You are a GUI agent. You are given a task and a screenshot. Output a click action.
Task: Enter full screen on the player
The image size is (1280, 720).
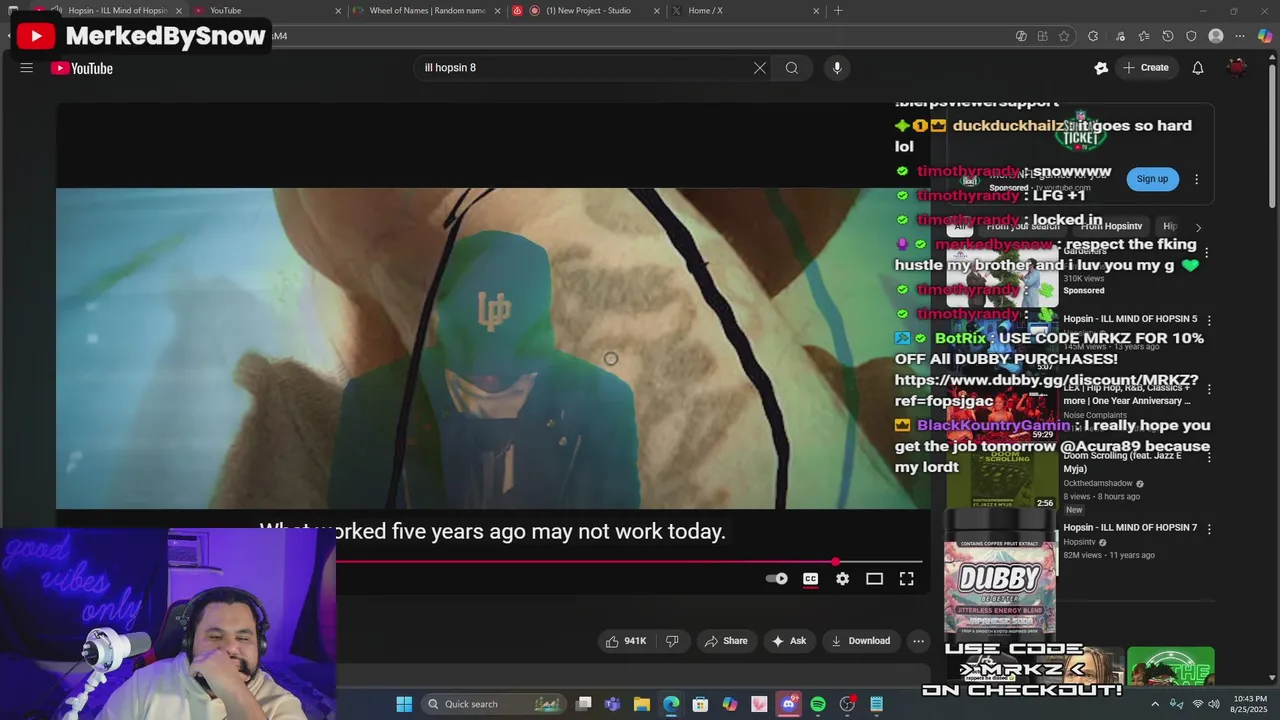click(906, 579)
